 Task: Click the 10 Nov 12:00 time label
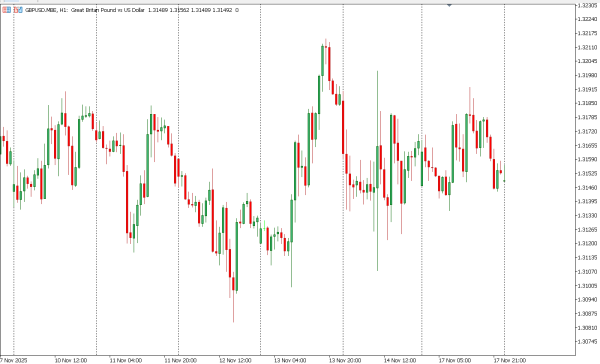tap(70, 360)
